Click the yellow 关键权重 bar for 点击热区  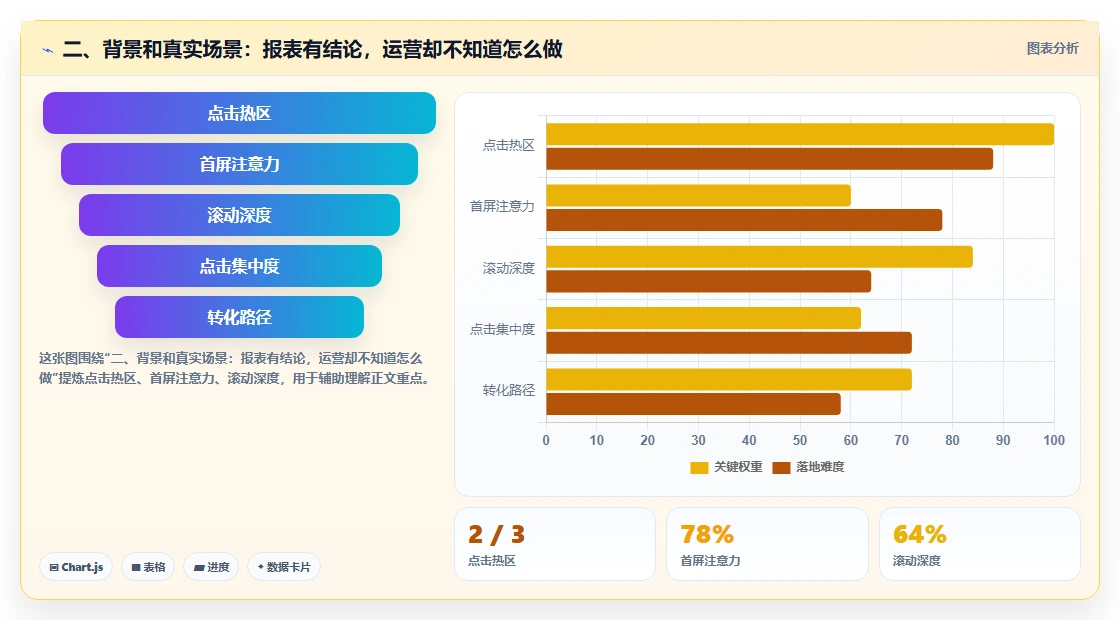point(800,134)
